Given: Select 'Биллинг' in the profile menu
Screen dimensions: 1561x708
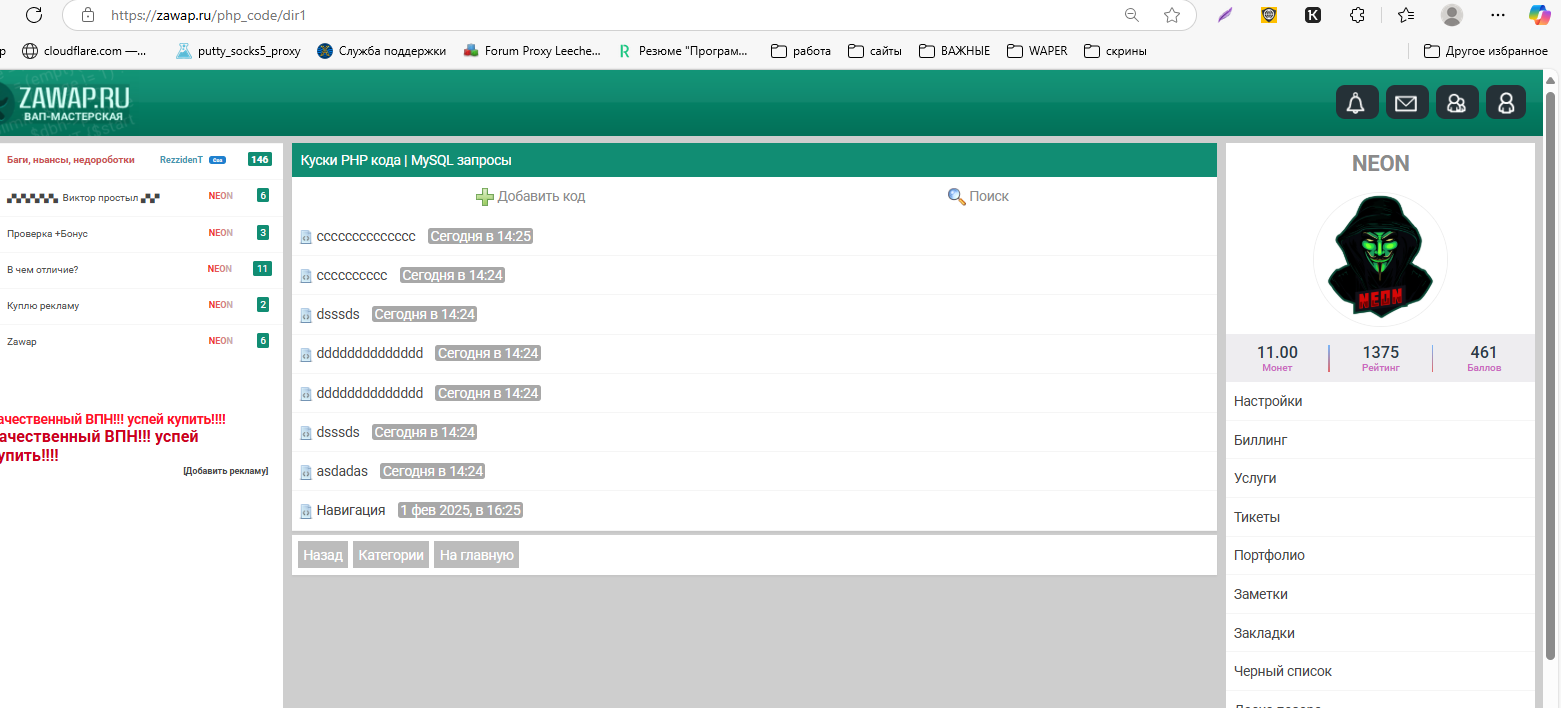Looking at the screenshot, I should tap(1260, 440).
